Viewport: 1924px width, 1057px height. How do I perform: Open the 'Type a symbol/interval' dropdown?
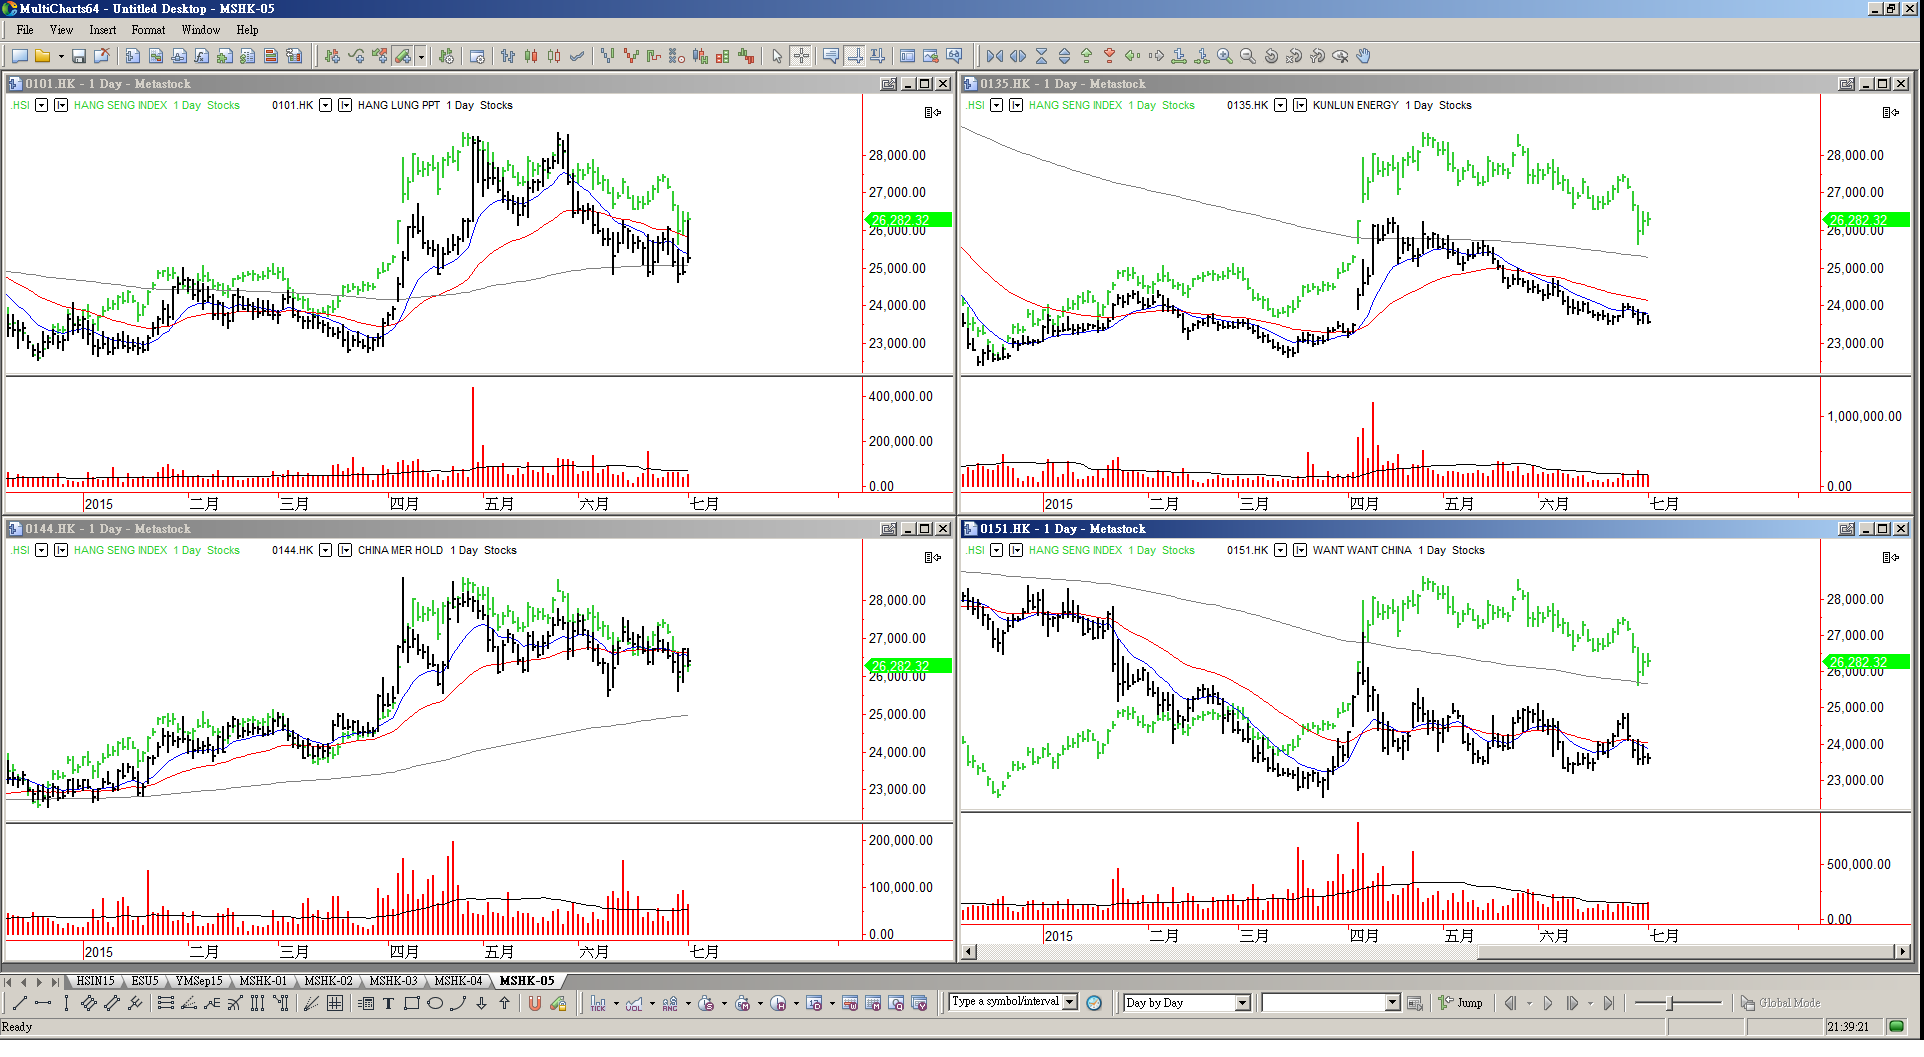(x=1070, y=1002)
